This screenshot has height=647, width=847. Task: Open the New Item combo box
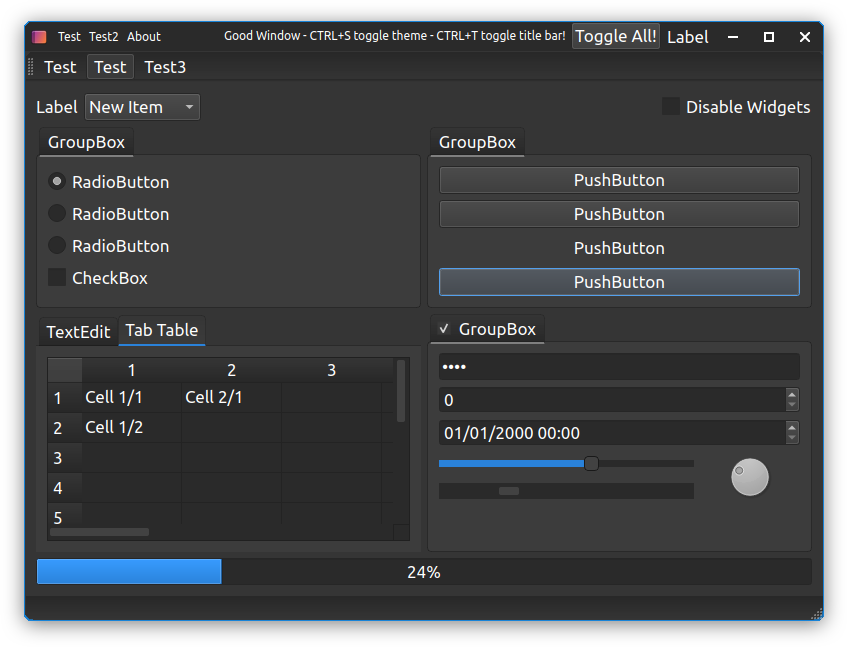pyautogui.click(x=142, y=107)
